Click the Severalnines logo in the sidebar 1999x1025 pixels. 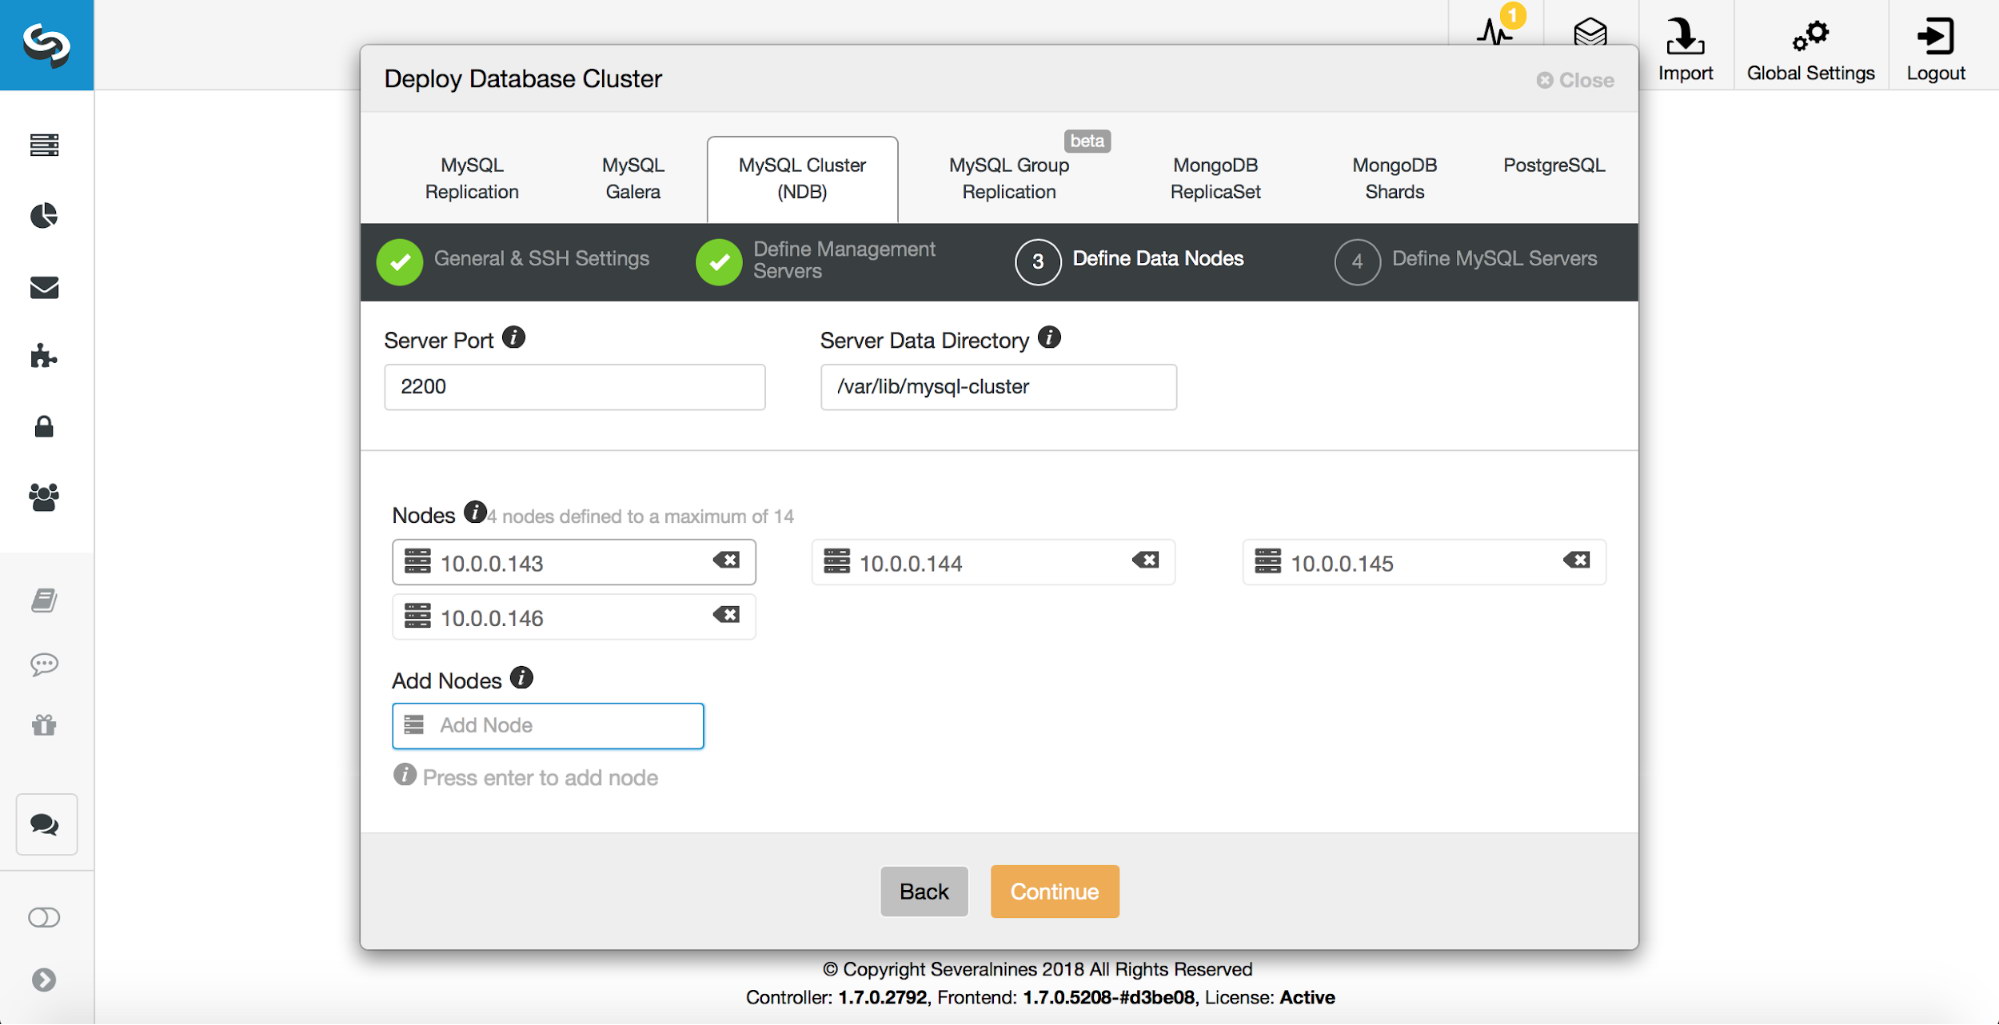tap(46, 45)
